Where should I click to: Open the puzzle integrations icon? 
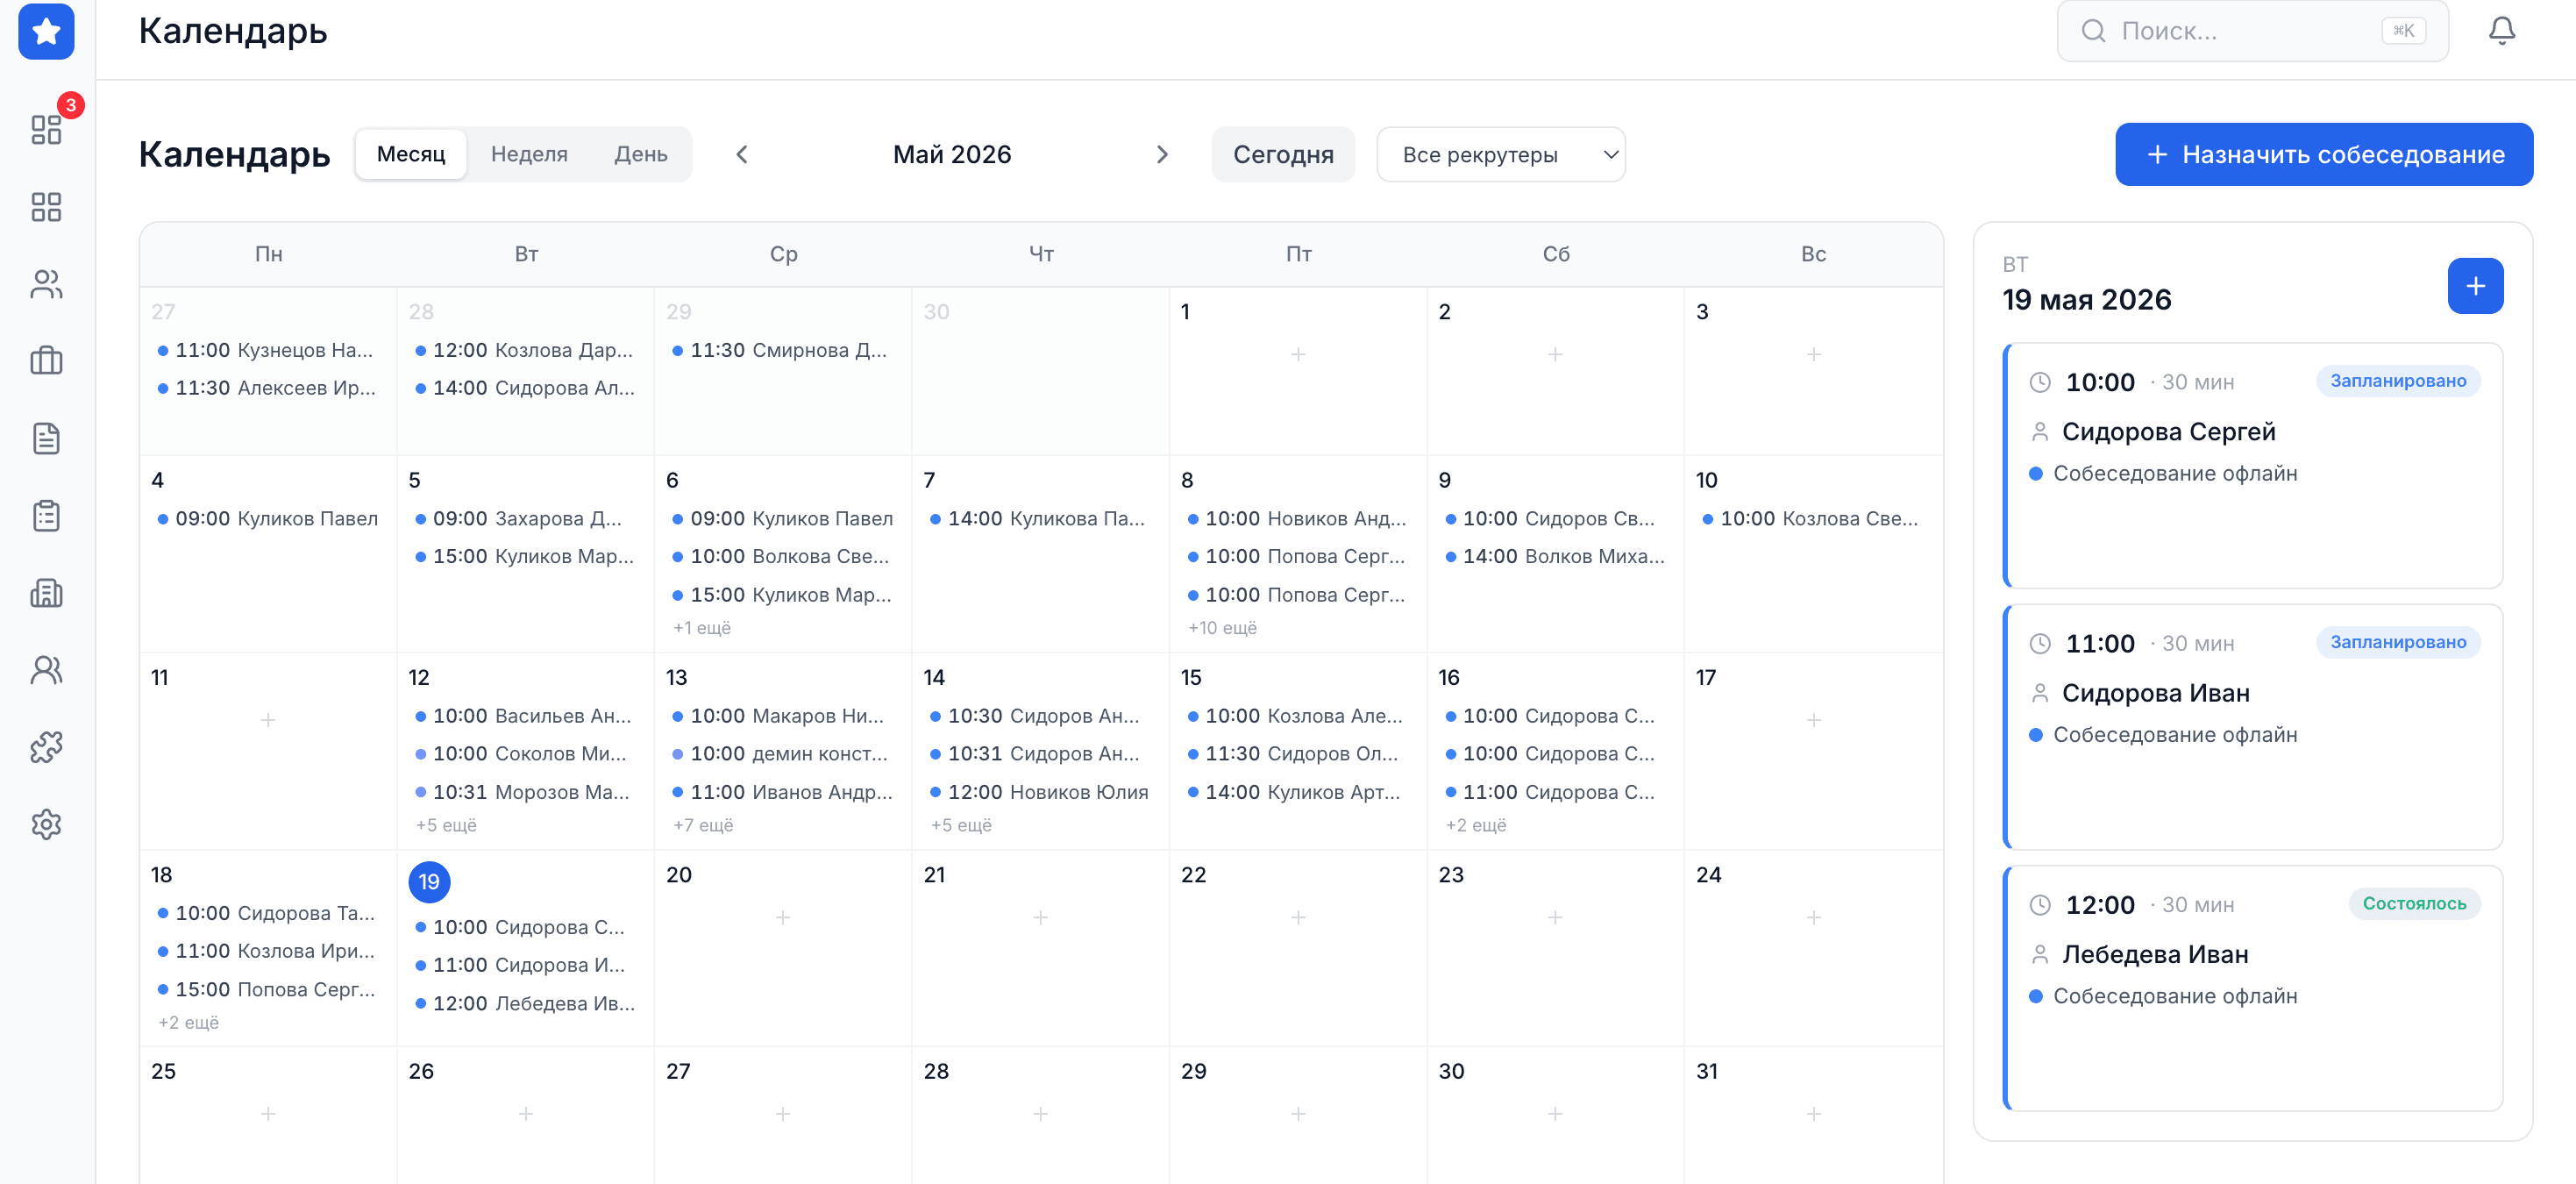tap(46, 747)
